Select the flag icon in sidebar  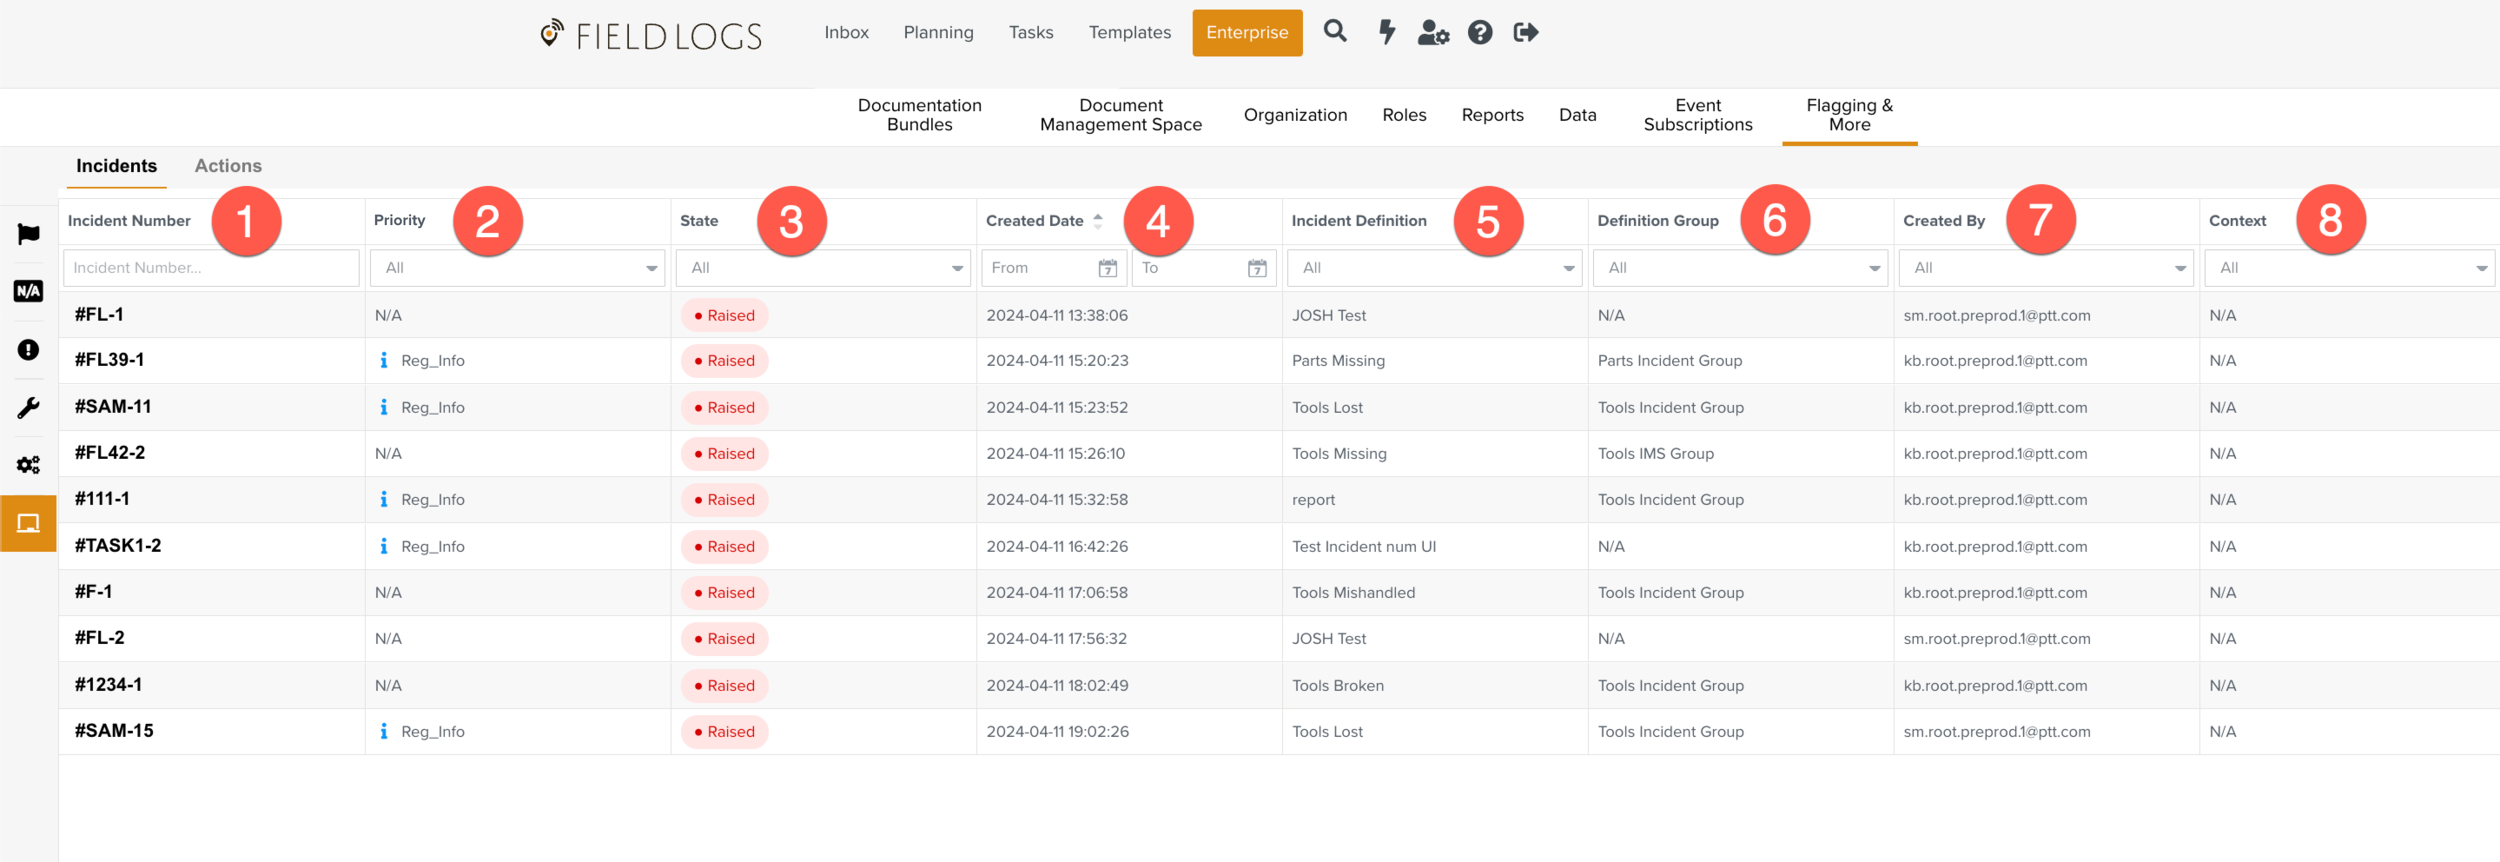tap(28, 234)
